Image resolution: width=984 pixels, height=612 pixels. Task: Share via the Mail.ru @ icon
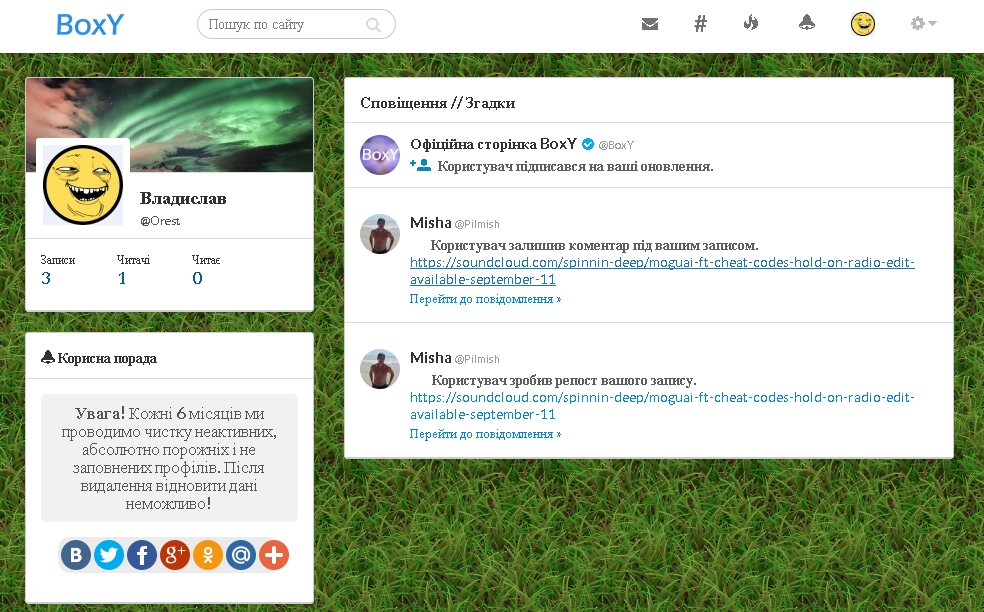coord(241,555)
